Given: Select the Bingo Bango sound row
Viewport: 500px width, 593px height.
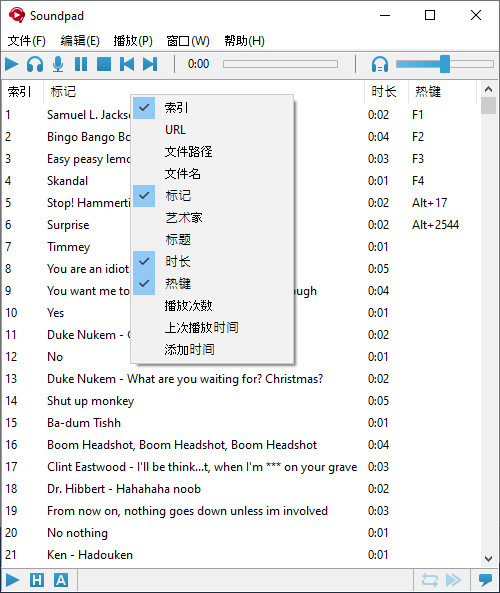Looking at the screenshot, I should 240,137.
